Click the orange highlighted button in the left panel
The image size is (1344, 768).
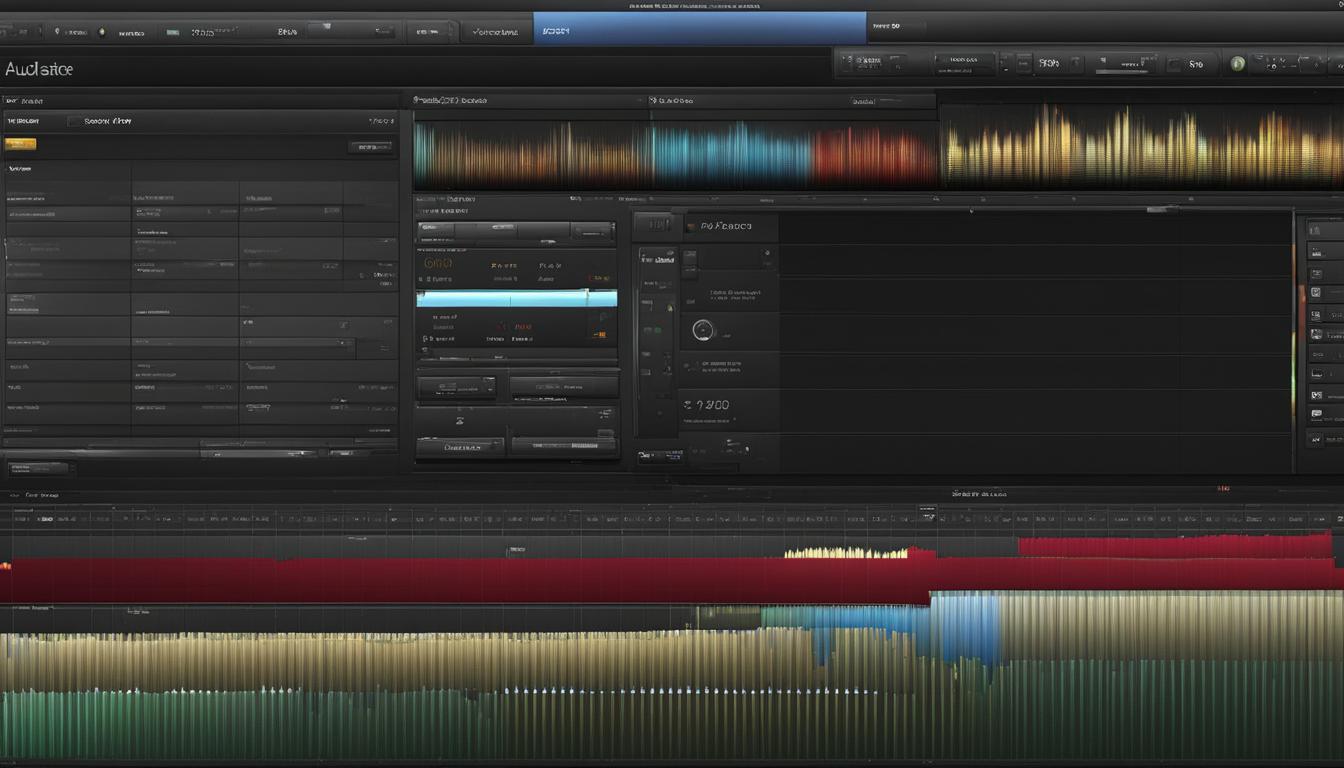pos(22,143)
